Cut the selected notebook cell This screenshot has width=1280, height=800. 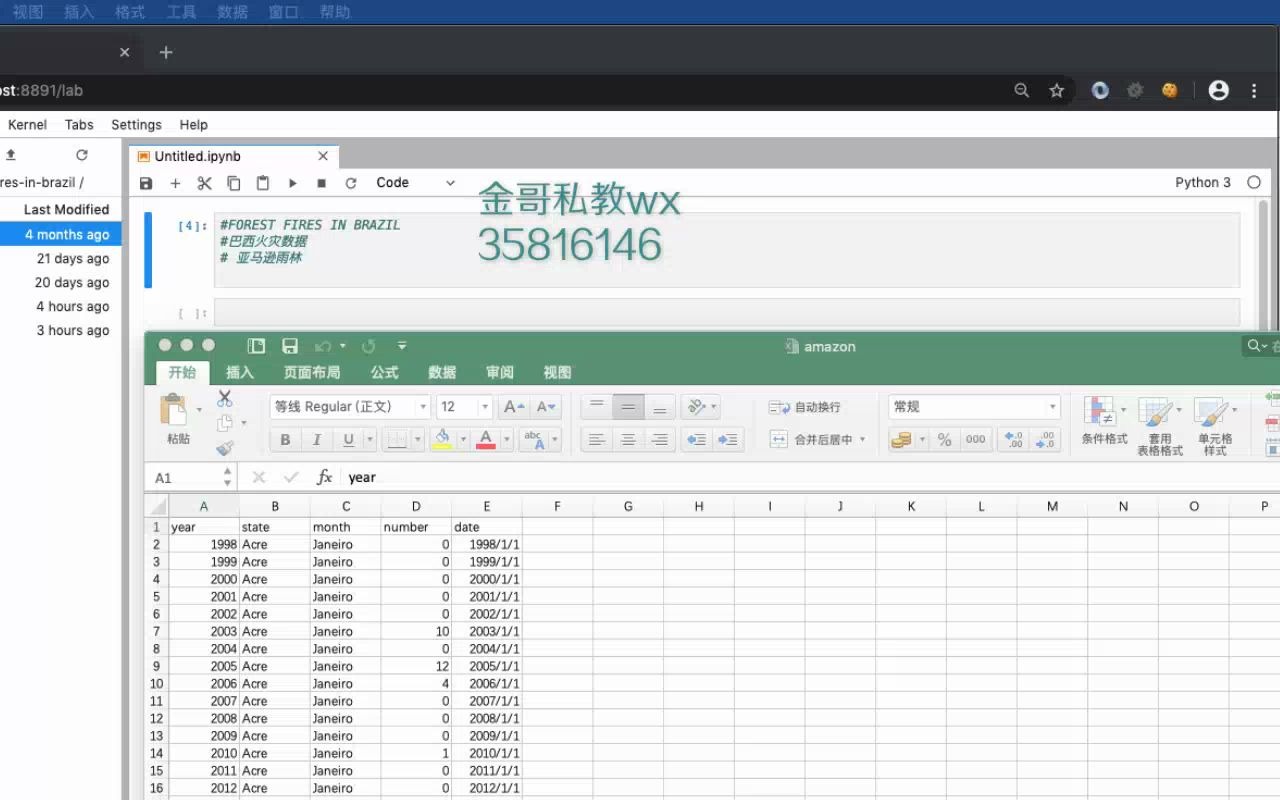click(203, 182)
